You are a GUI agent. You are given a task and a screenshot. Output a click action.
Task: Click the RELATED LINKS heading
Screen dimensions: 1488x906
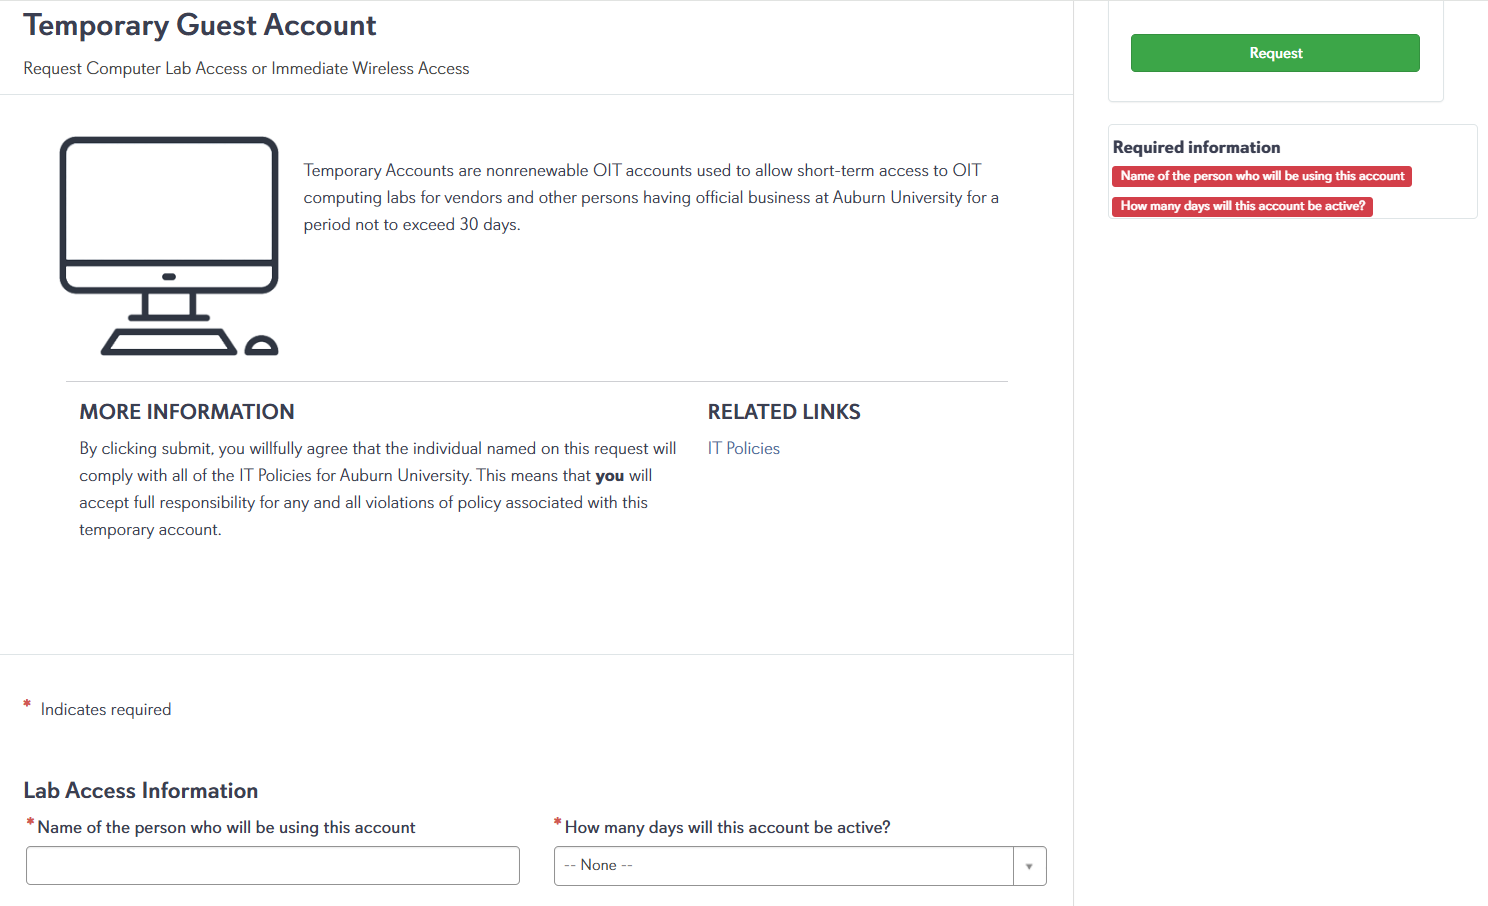[784, 411]
